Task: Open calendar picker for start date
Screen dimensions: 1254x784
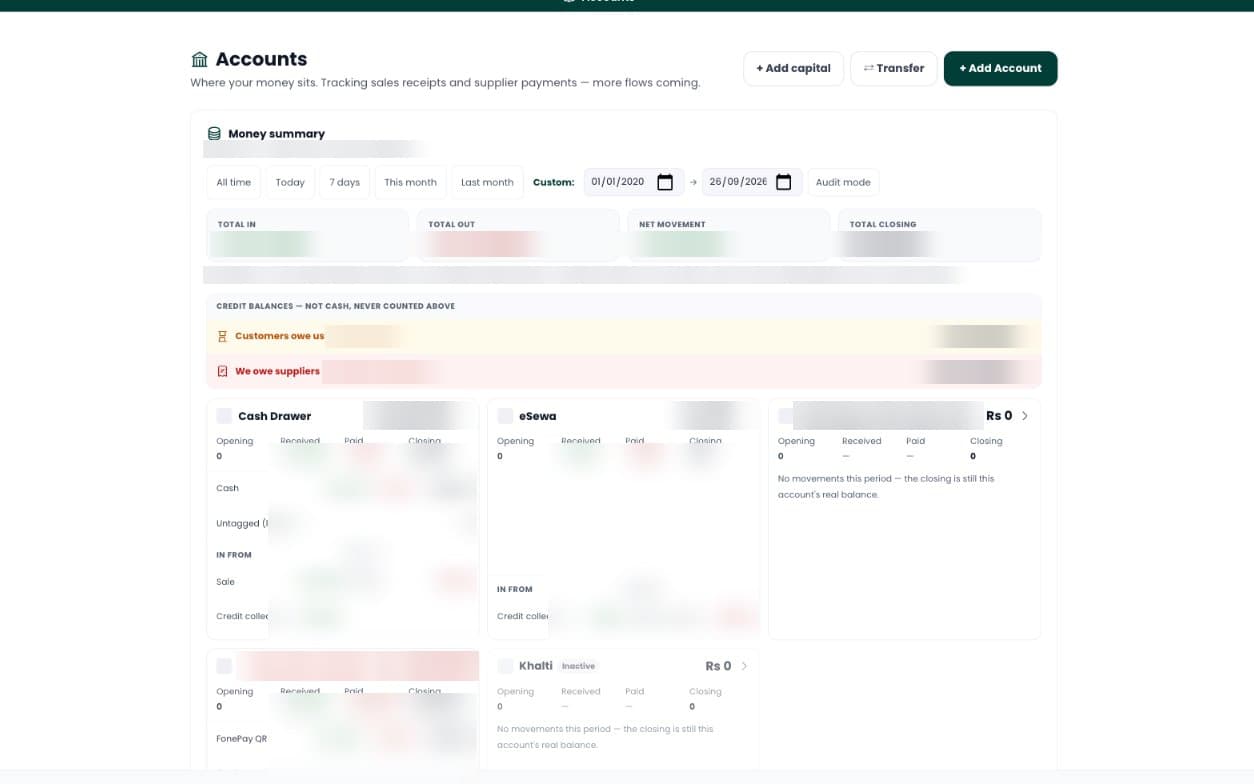Action: [x=665, y=182]
